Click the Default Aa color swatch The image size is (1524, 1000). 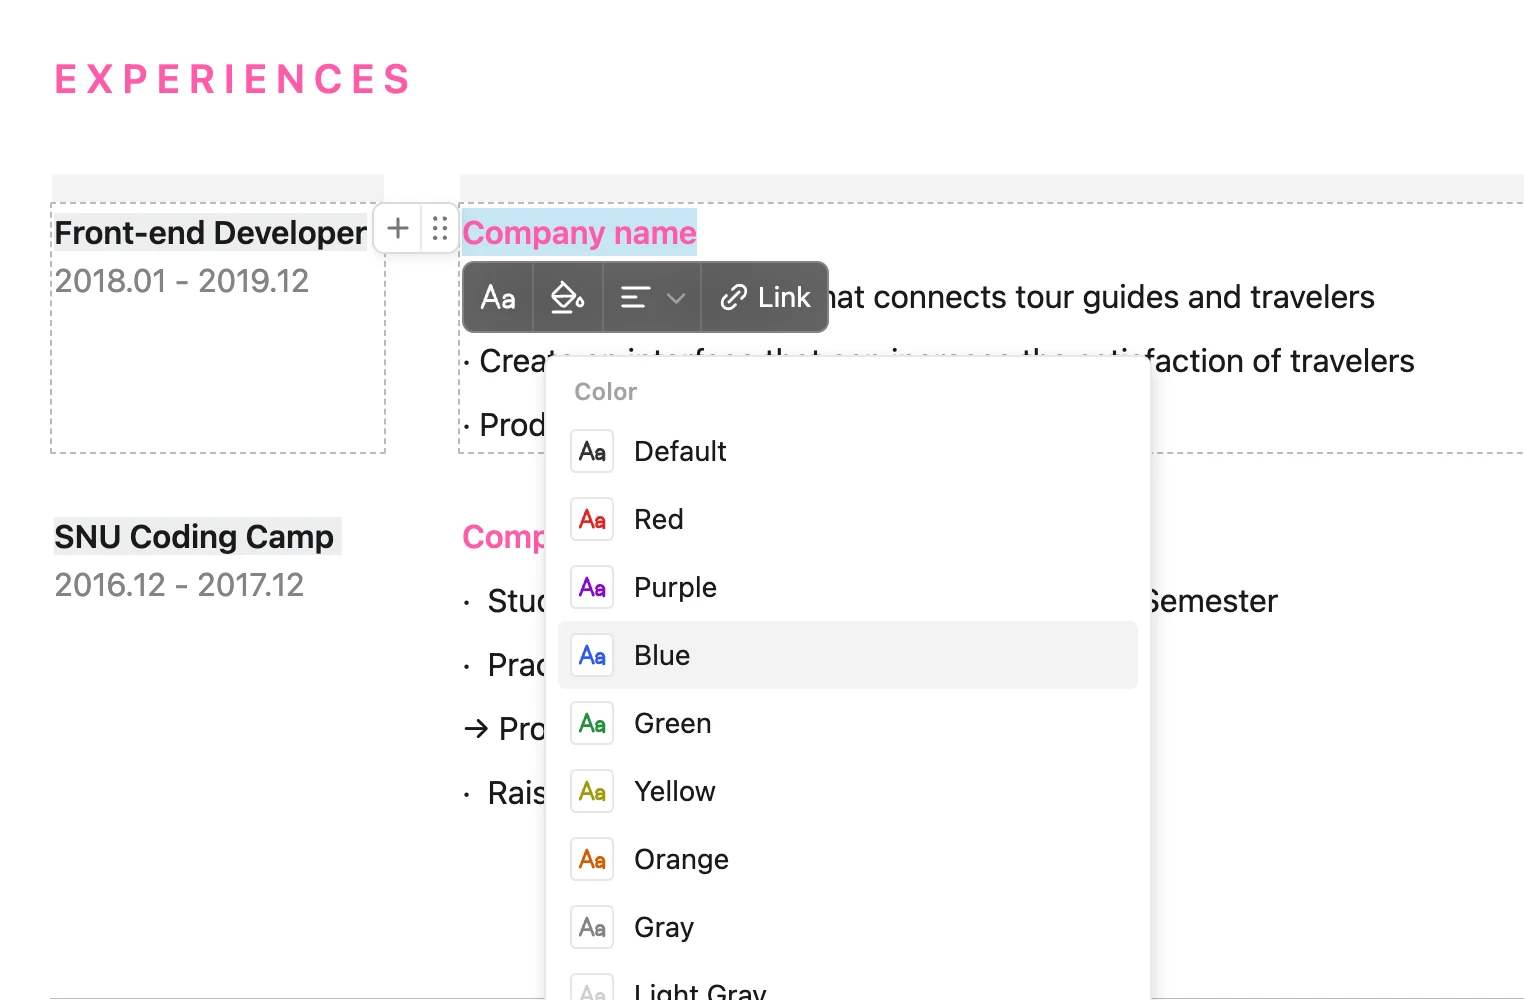592,451
